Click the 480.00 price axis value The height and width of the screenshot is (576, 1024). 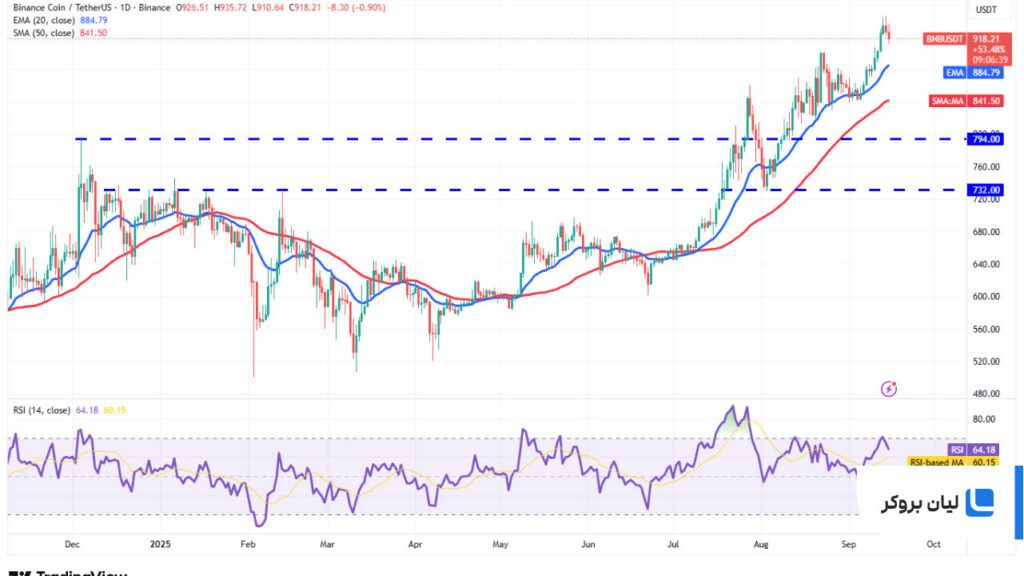pos(986,394)
